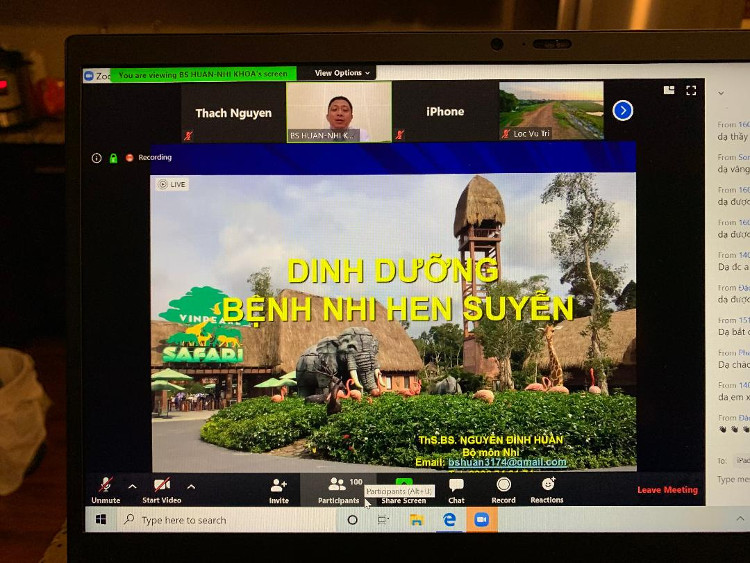Open the Chat panel from the toolbar
Image resolution: width=750 pixels, height=563 pixels.
tap(456, 491)
